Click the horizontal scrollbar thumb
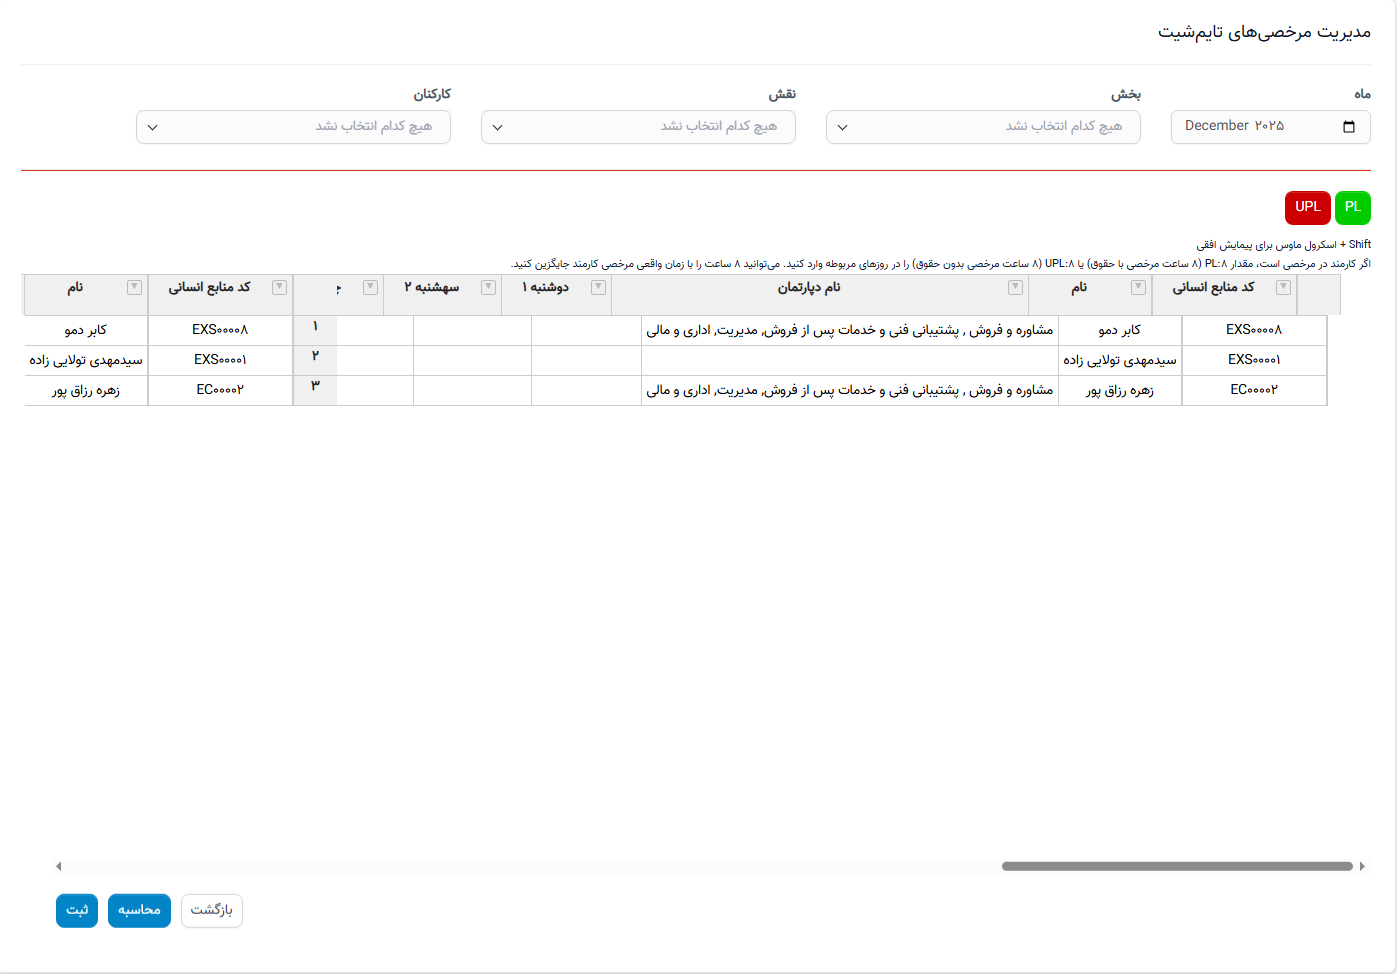1397x974 pixels. tap(1177, 866)
